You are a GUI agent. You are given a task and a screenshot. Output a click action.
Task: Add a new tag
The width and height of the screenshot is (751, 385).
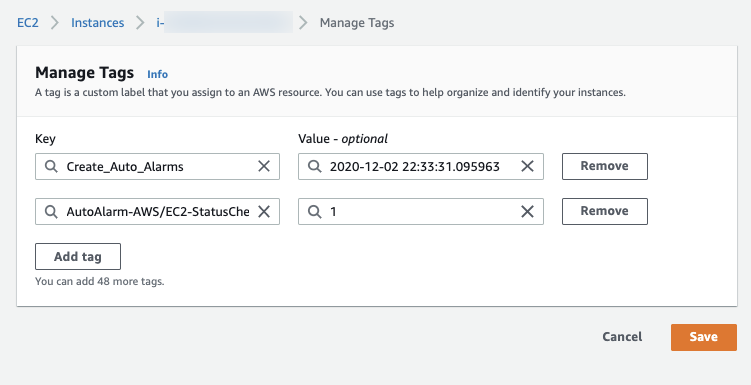coord(78,257)
